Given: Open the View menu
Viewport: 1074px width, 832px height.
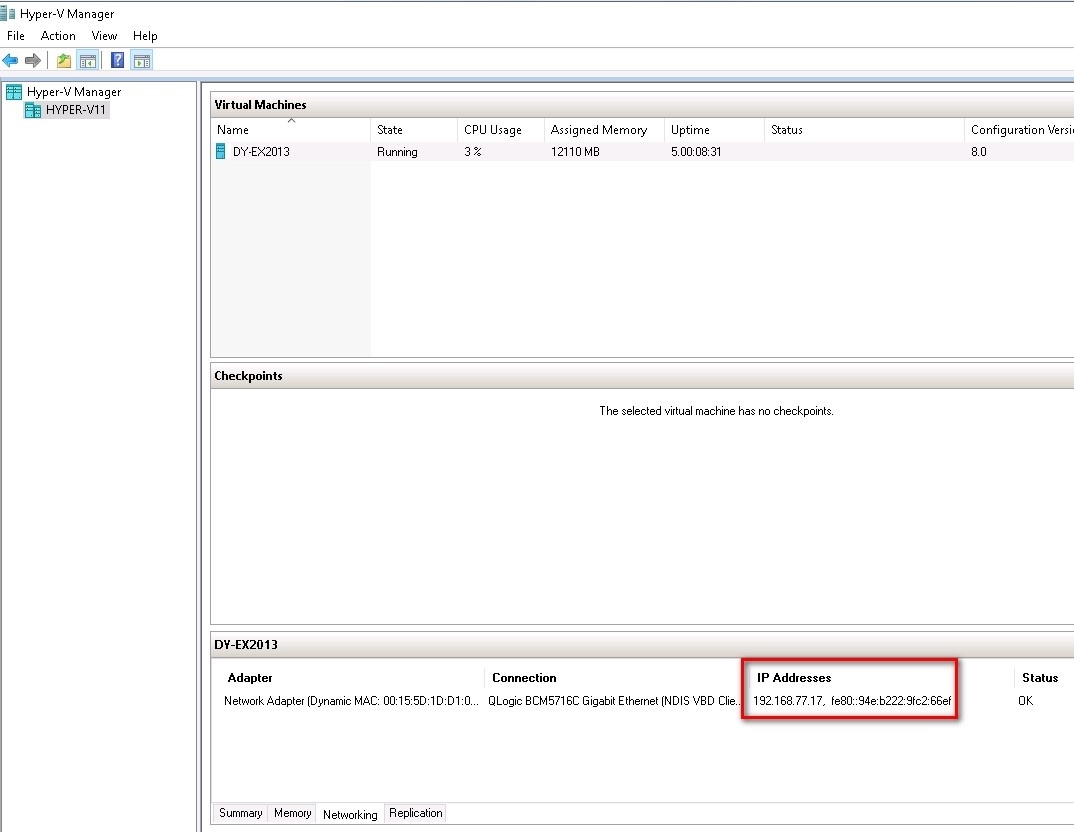Looking at the screenshot, I should [104, 36].
